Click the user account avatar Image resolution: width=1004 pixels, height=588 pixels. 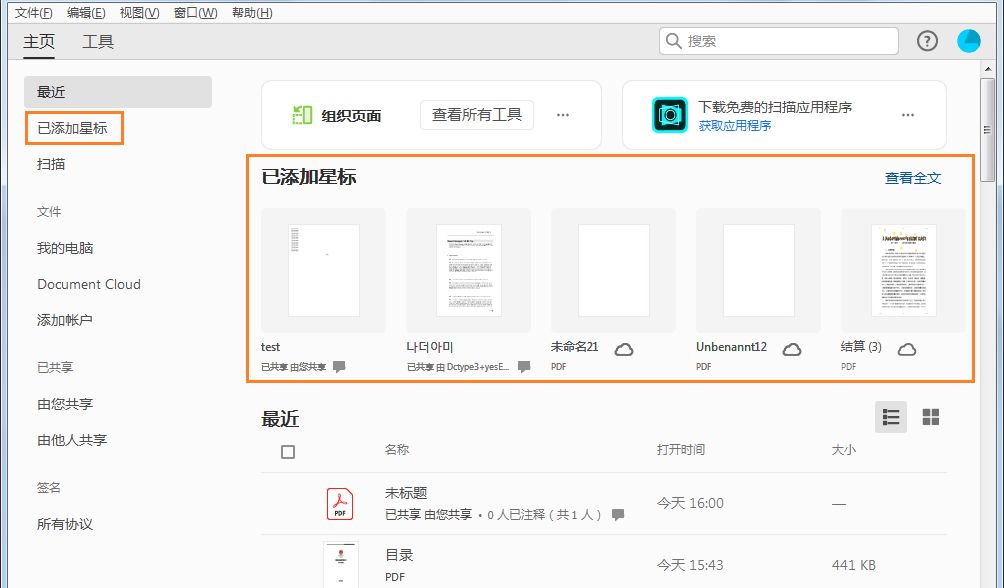(968, 41)
